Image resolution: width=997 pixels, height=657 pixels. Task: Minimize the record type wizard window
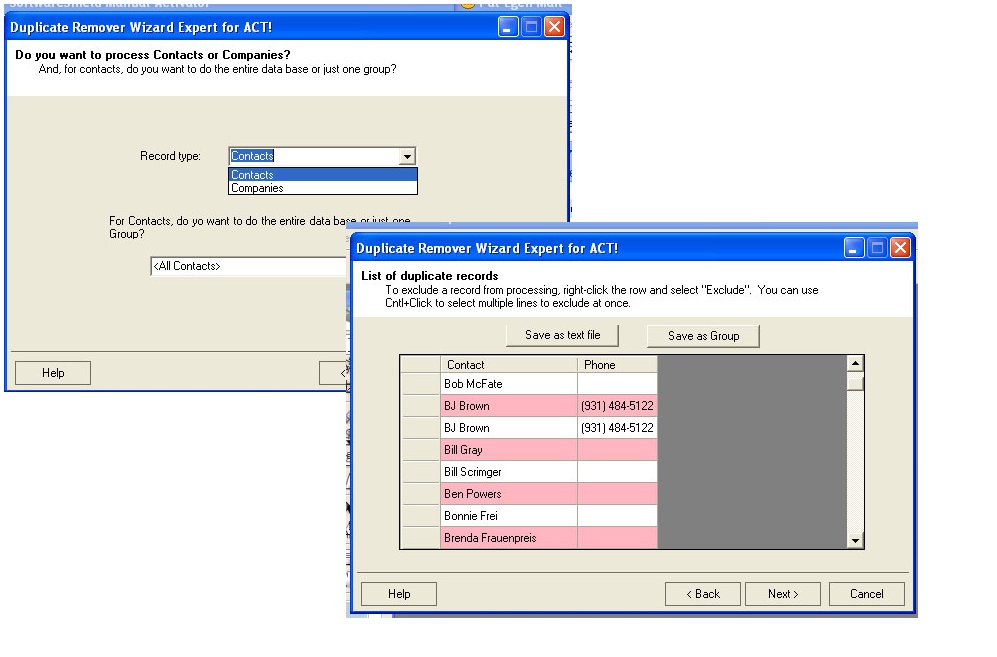pyautogui.click(x=508, y=27)
